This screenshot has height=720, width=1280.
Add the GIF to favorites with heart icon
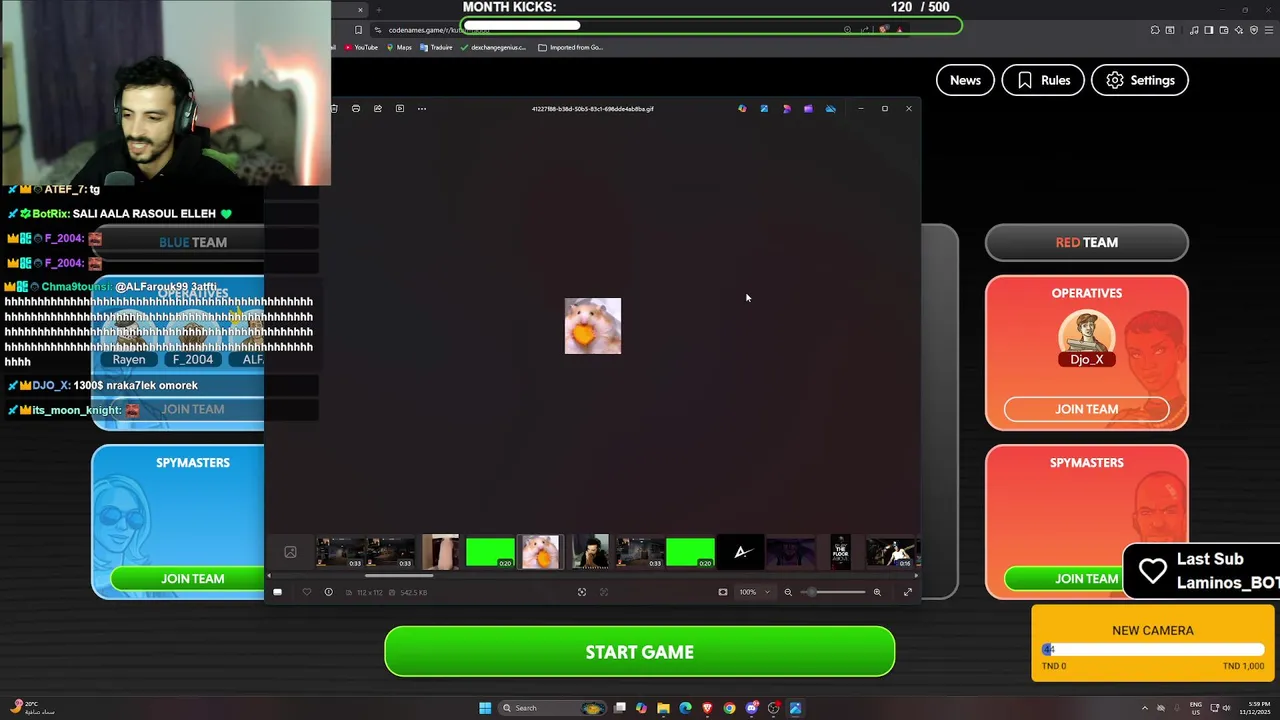pyautogui.click(x=307, y=592)
